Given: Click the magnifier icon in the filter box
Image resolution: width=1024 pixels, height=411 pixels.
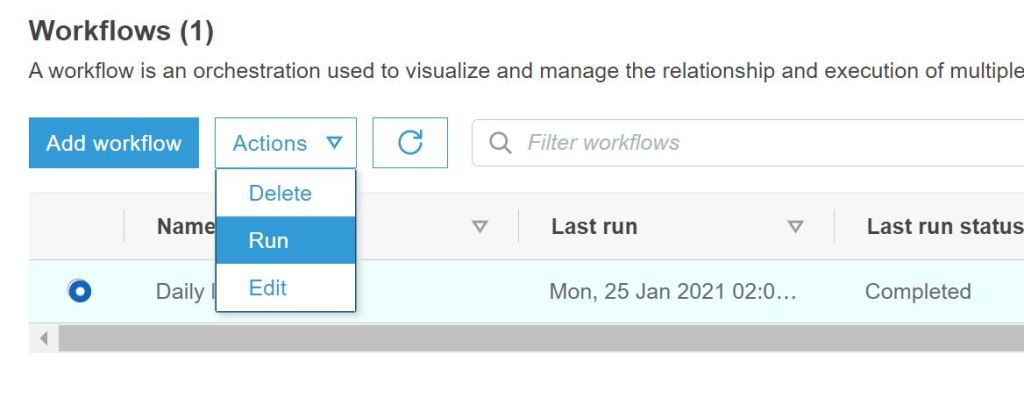Looking at the screenshot, I should pyautogui.click(x=500, y=143).
